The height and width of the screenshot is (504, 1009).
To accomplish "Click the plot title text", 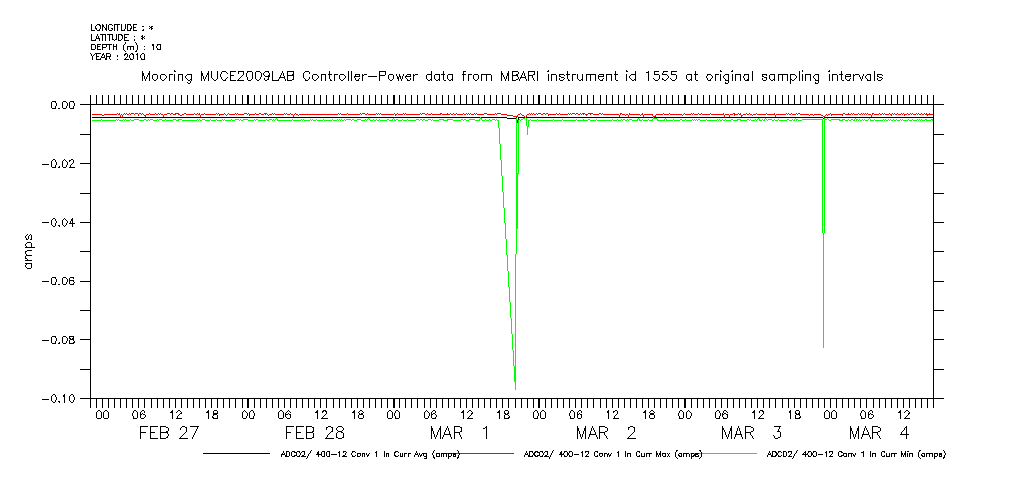I will point(511,77).
